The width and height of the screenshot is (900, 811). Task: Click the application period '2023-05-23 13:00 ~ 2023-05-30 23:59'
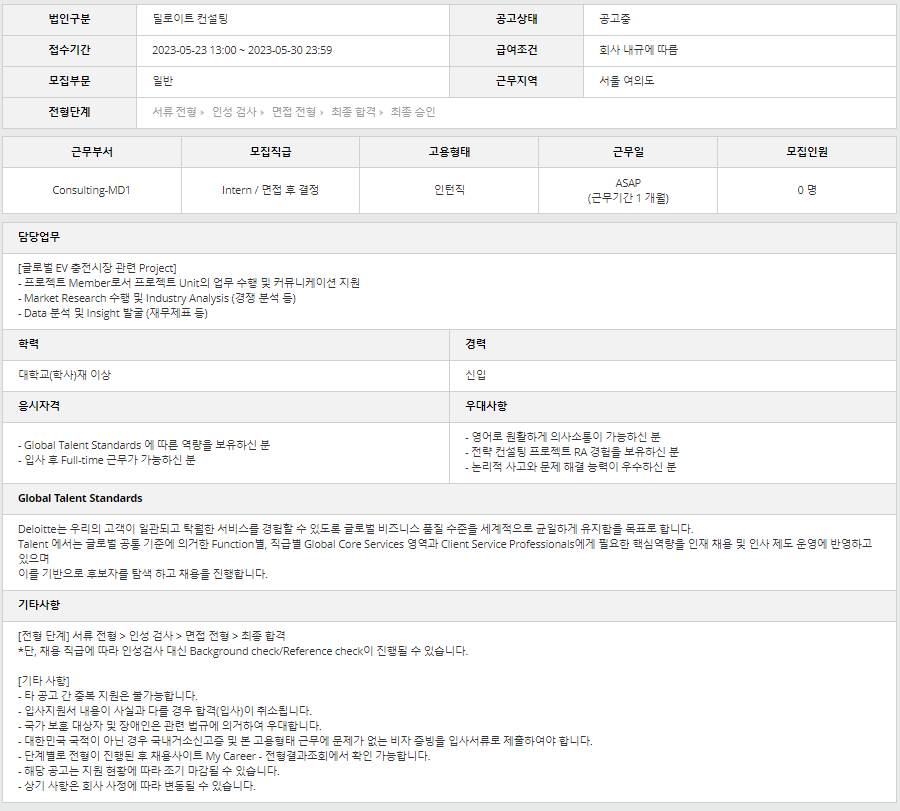point(242,50)
